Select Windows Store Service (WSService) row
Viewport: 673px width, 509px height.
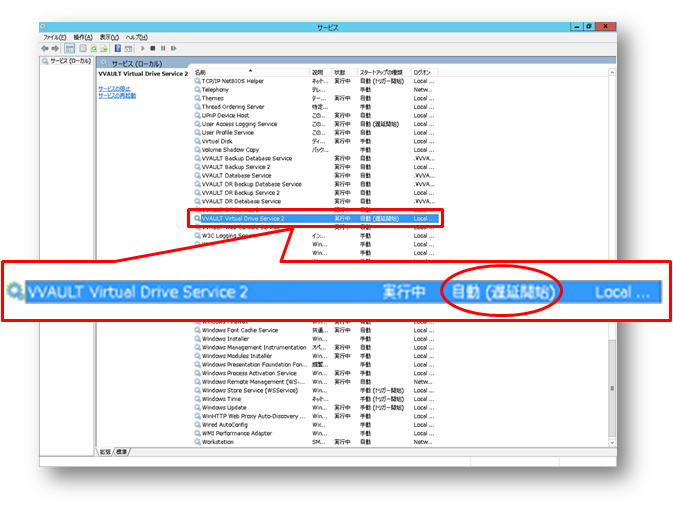[x=315, y=391]
